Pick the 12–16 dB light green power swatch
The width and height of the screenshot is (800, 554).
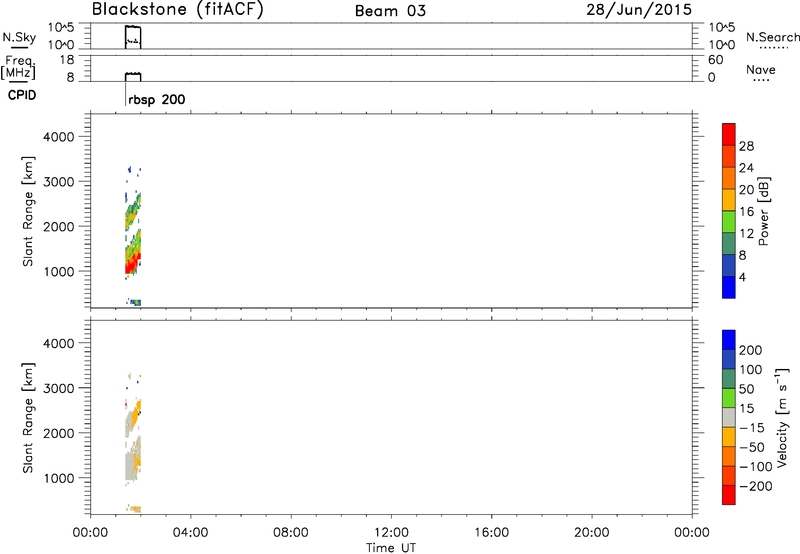729,220
